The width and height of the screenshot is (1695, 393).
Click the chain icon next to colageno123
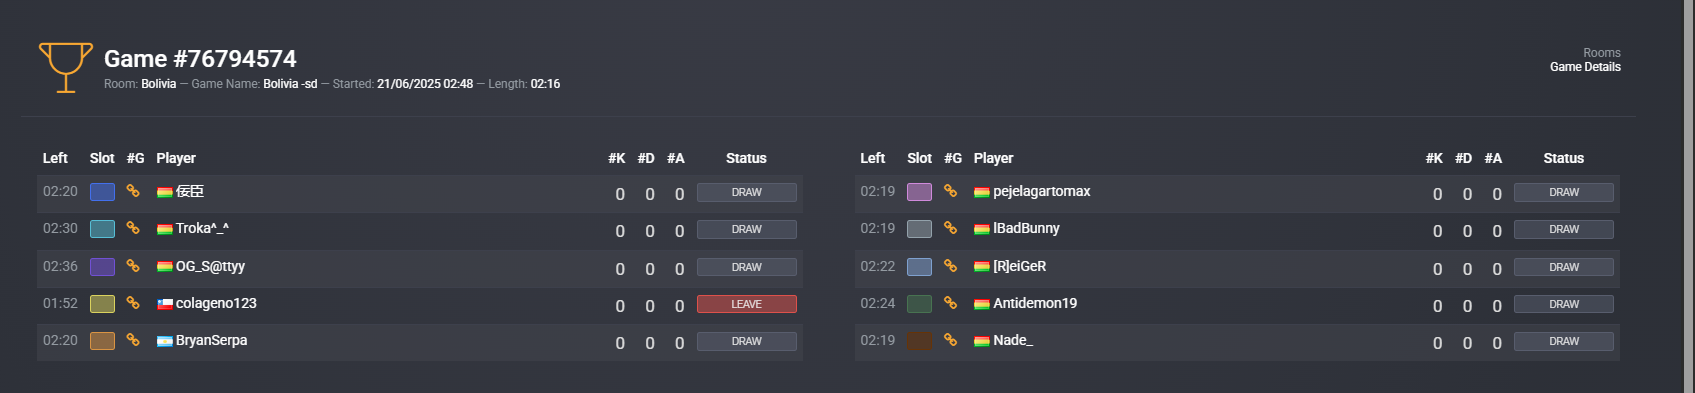[133, 303]
